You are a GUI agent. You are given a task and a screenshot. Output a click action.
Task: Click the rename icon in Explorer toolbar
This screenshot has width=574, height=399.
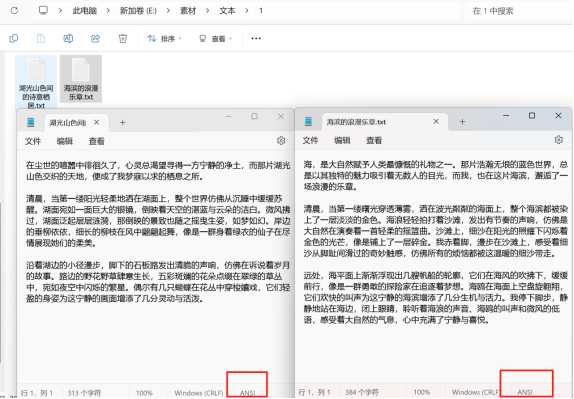(68, 38)
